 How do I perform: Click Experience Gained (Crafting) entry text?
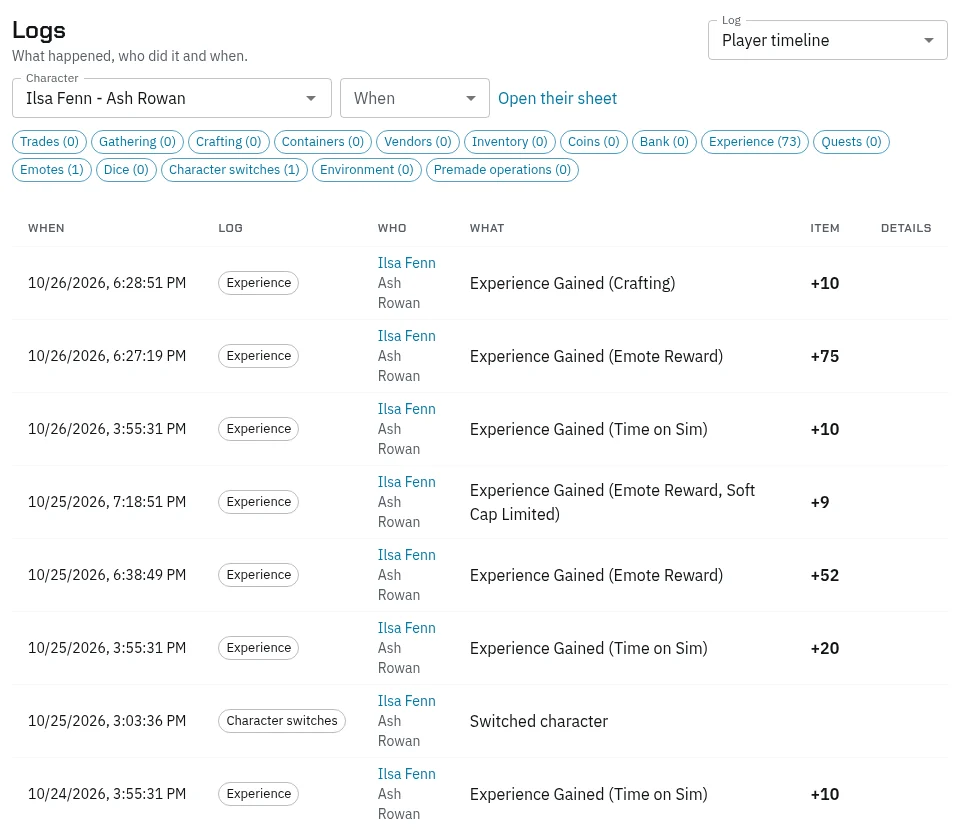[572, 283]
